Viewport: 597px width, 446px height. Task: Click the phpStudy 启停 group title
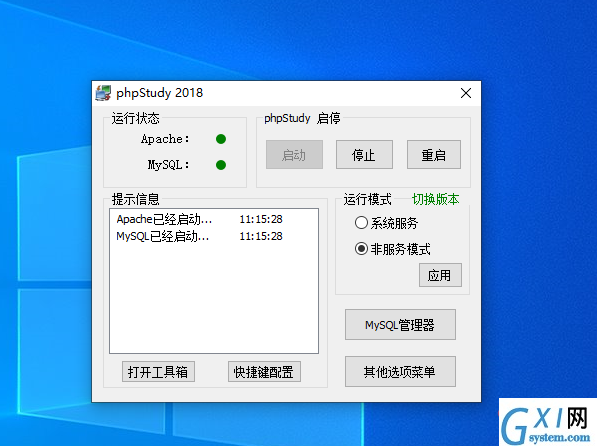(x=302, y=118)
